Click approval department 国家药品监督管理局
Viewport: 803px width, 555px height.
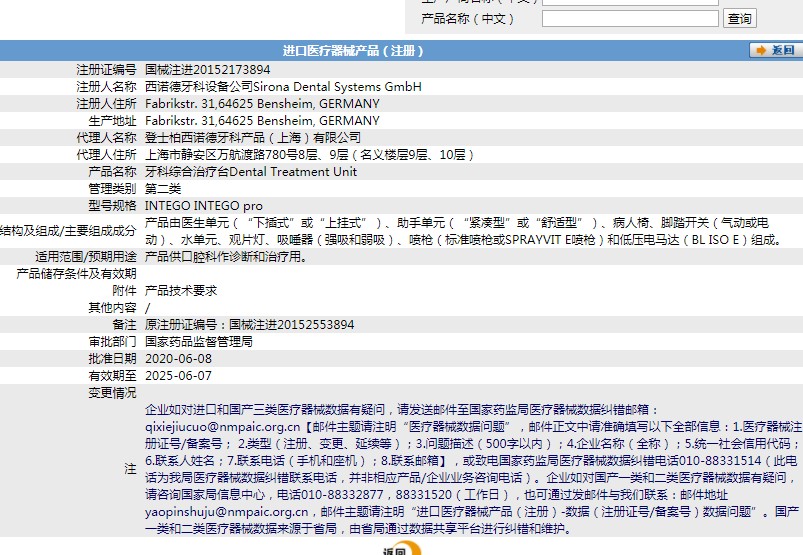199,341
